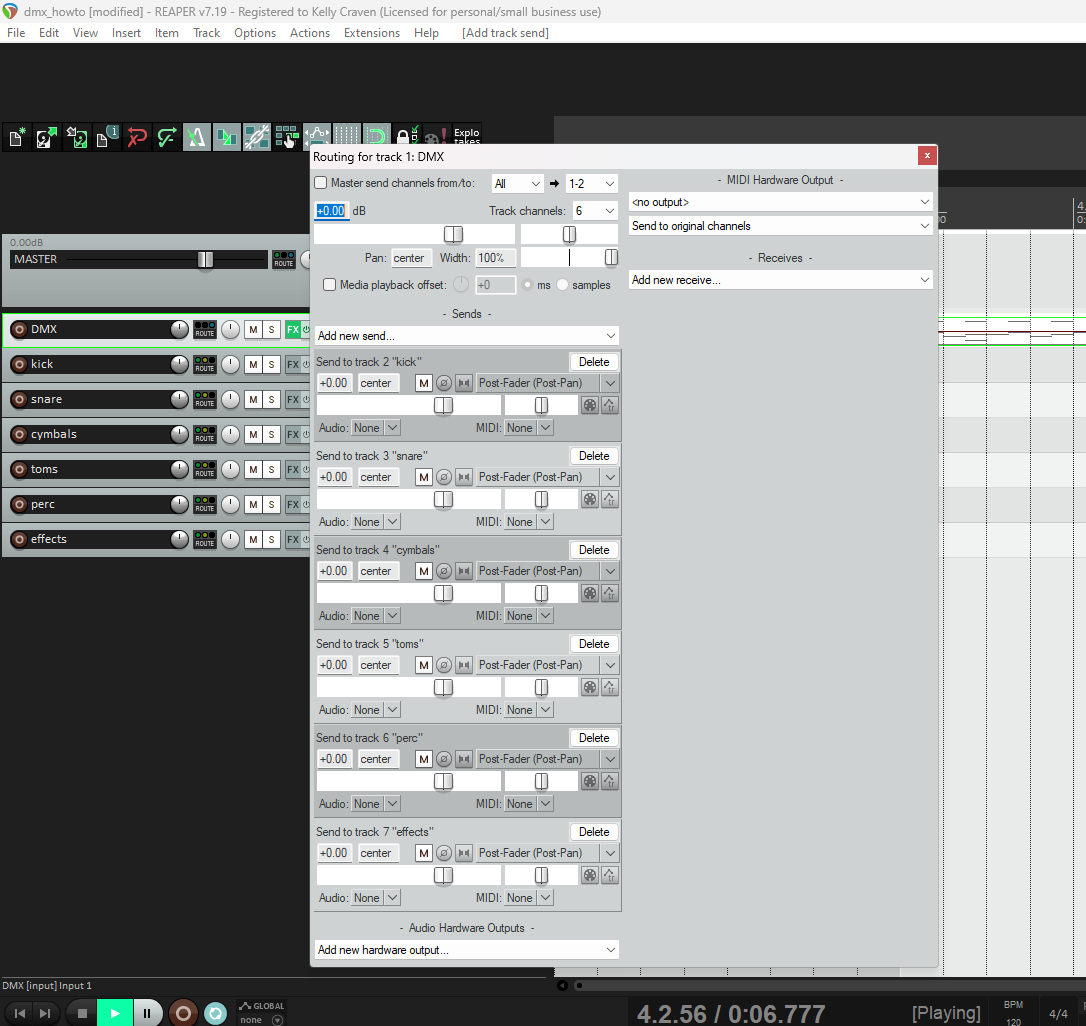This screenshot has width=1086, height=1026.
Task: Open Add new hardware output dropdown
Action: pos(467,950)
